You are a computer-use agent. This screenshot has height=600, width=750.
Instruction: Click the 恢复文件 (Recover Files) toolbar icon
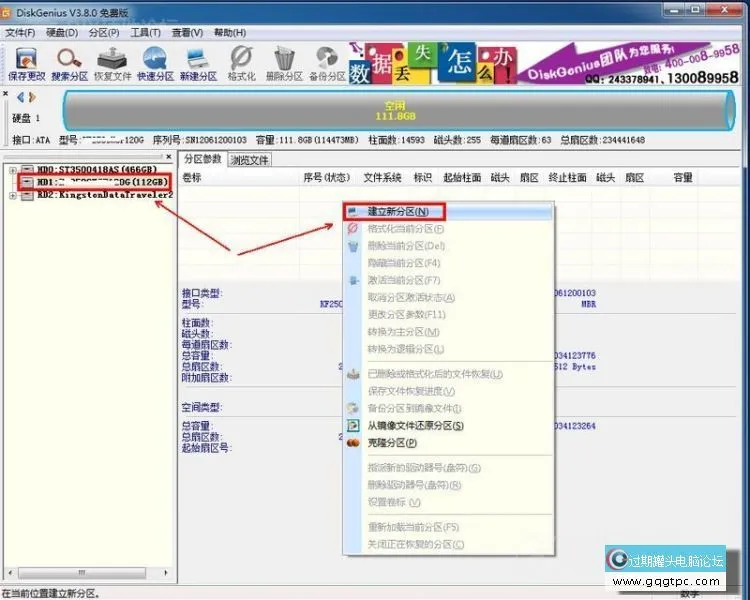112,60
